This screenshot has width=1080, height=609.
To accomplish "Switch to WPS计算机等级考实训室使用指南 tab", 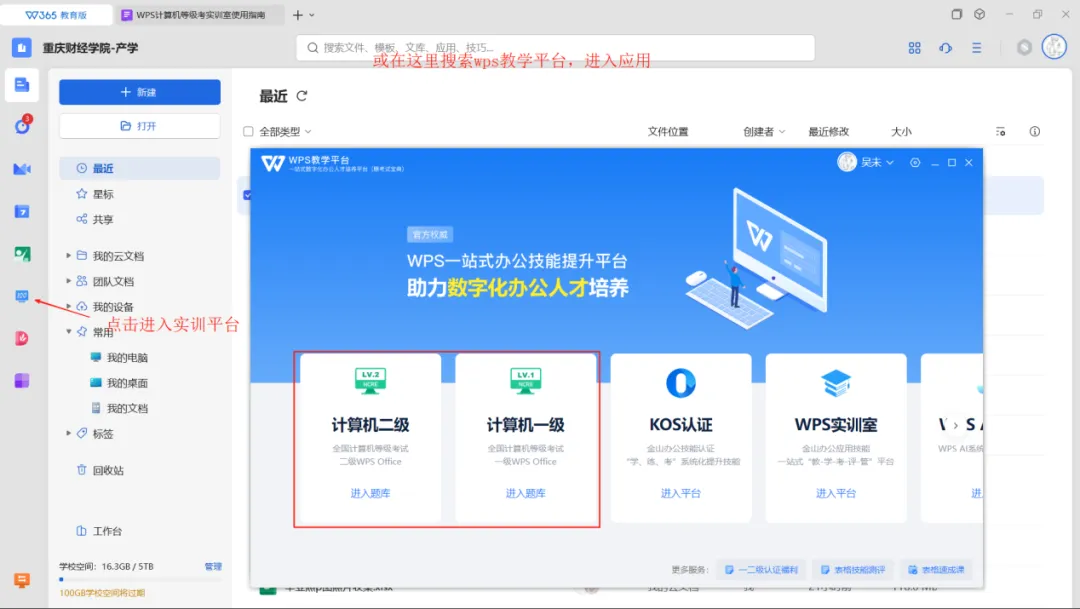I will point(200,14).
